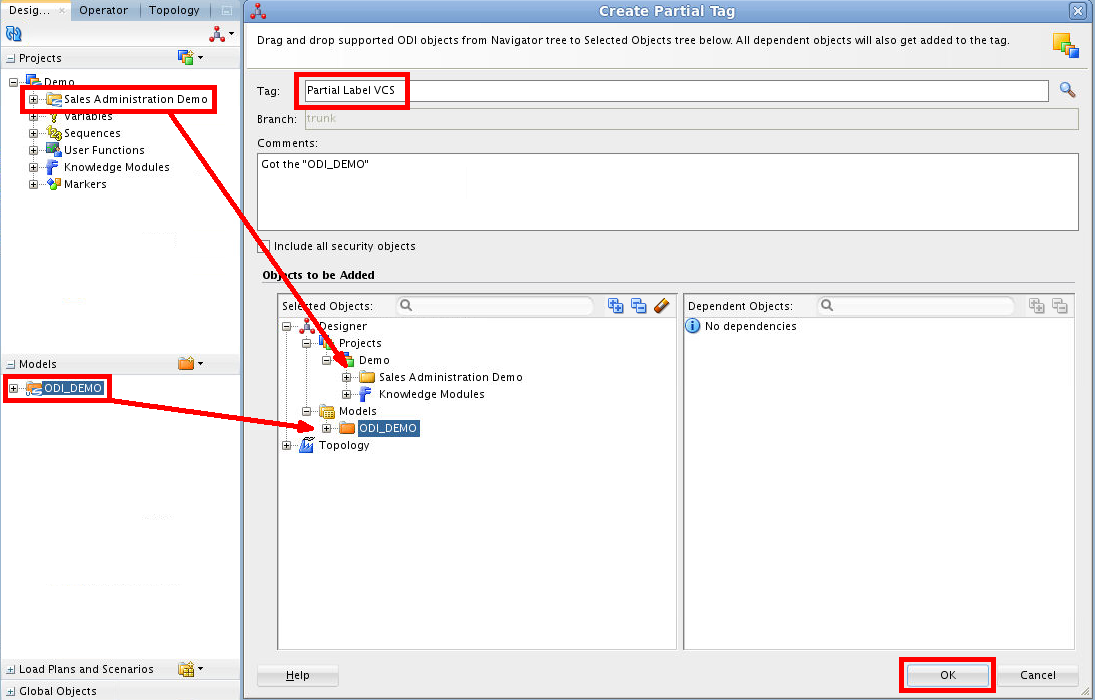Click the Models icon in Selected Objects tree
The height and width of the screenshot is (700, 1095).
(327, 411)
